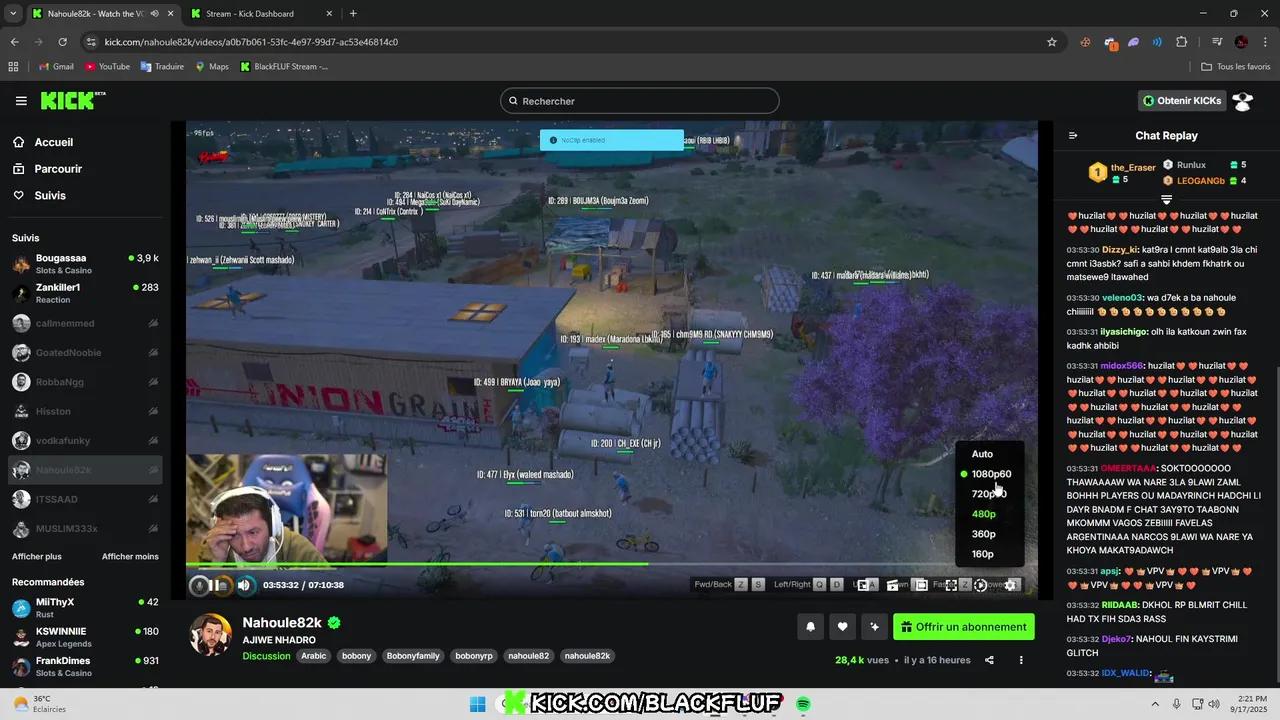
Task: Click the sparkle icon button
Action: point(874,627)
